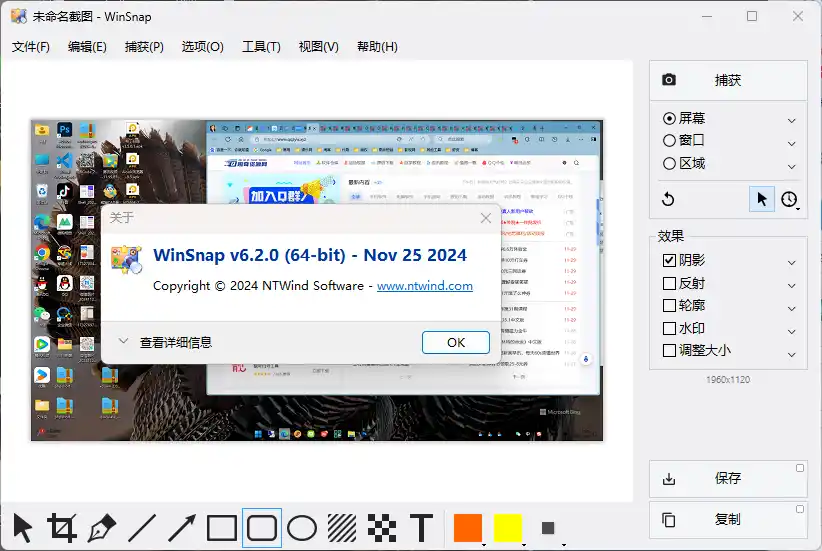
Task: Select the 屏幕 capture mode radio
Action: point(669,118)
